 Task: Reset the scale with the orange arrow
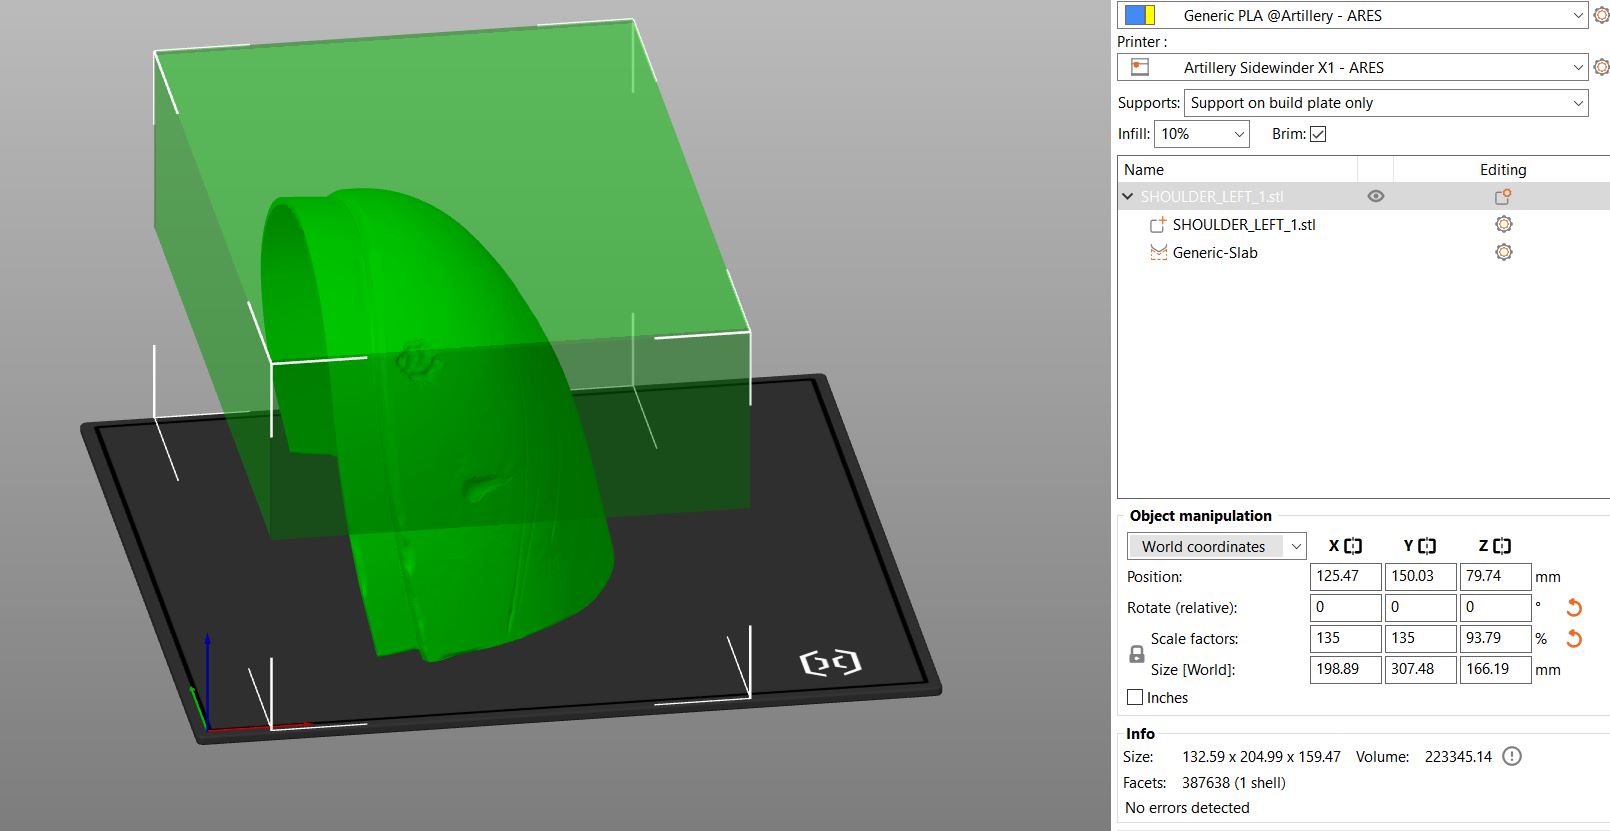[x=1574, y=638]
